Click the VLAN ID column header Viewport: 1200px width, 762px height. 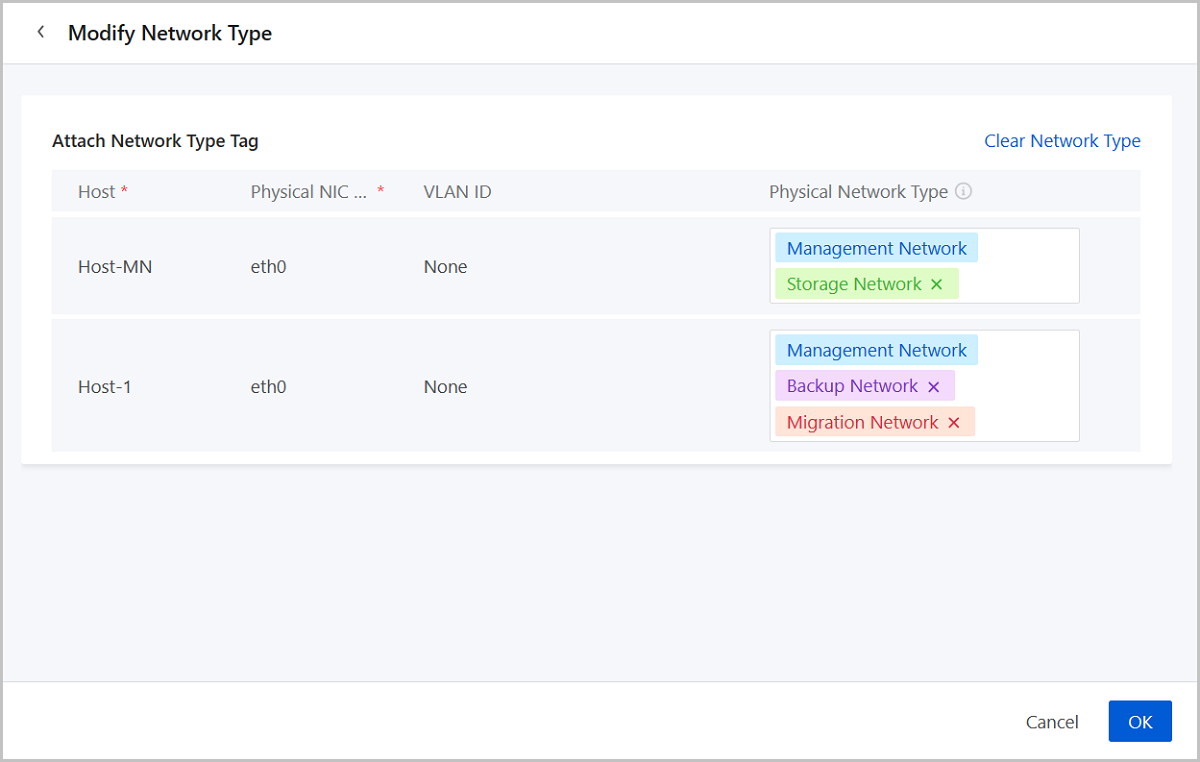(x=457, y=192)
